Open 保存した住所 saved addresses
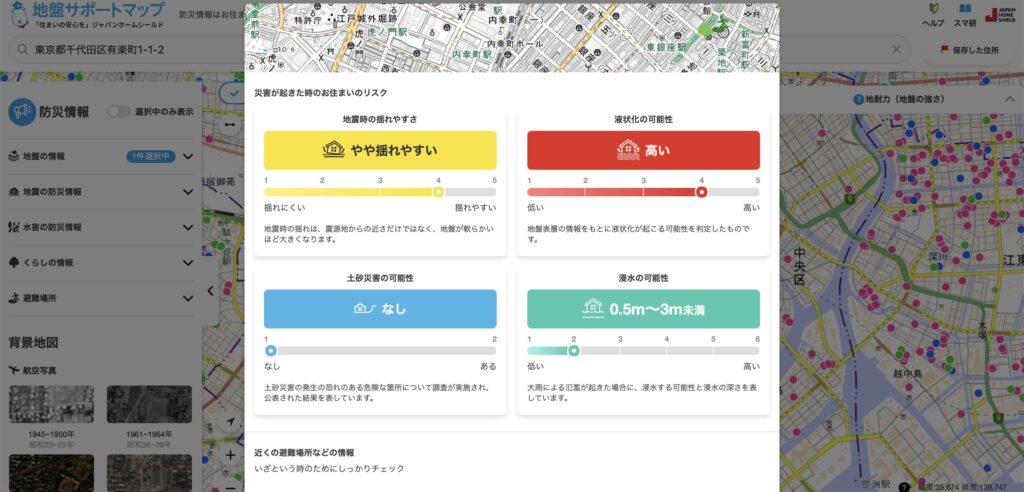 click(x=969, y=50)
